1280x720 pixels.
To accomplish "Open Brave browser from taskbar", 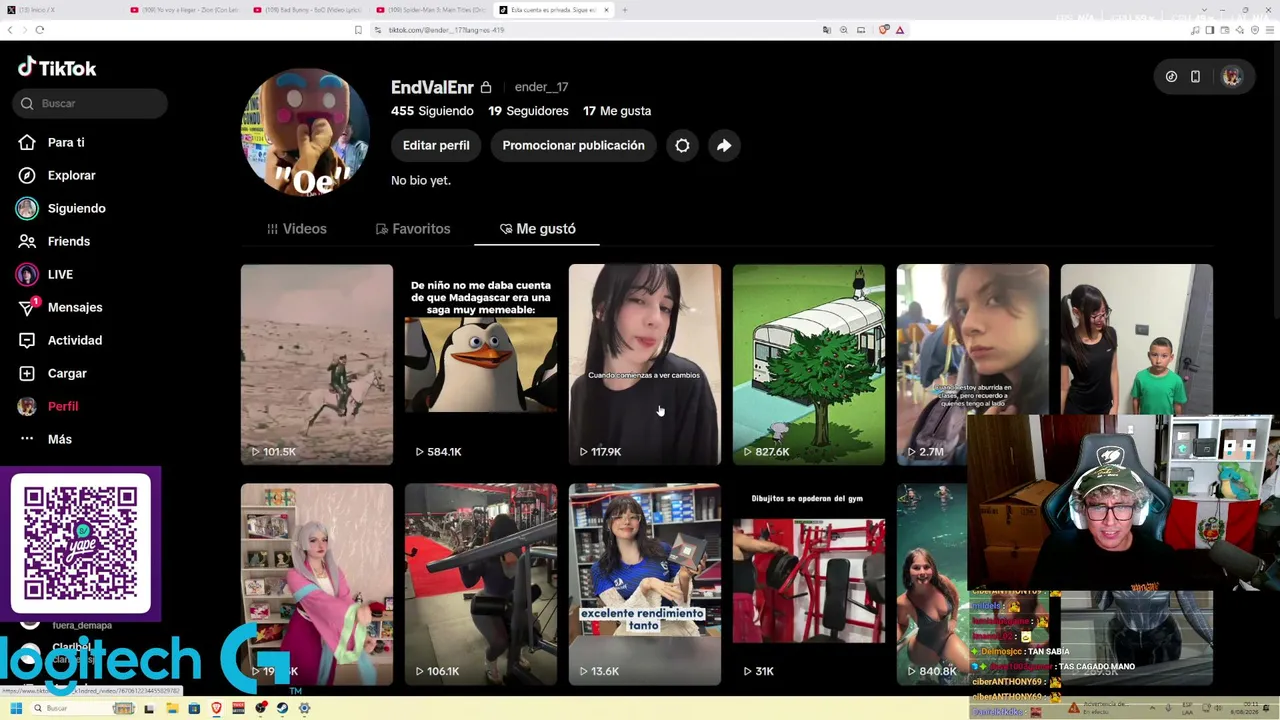I will [x=217, y=708].
